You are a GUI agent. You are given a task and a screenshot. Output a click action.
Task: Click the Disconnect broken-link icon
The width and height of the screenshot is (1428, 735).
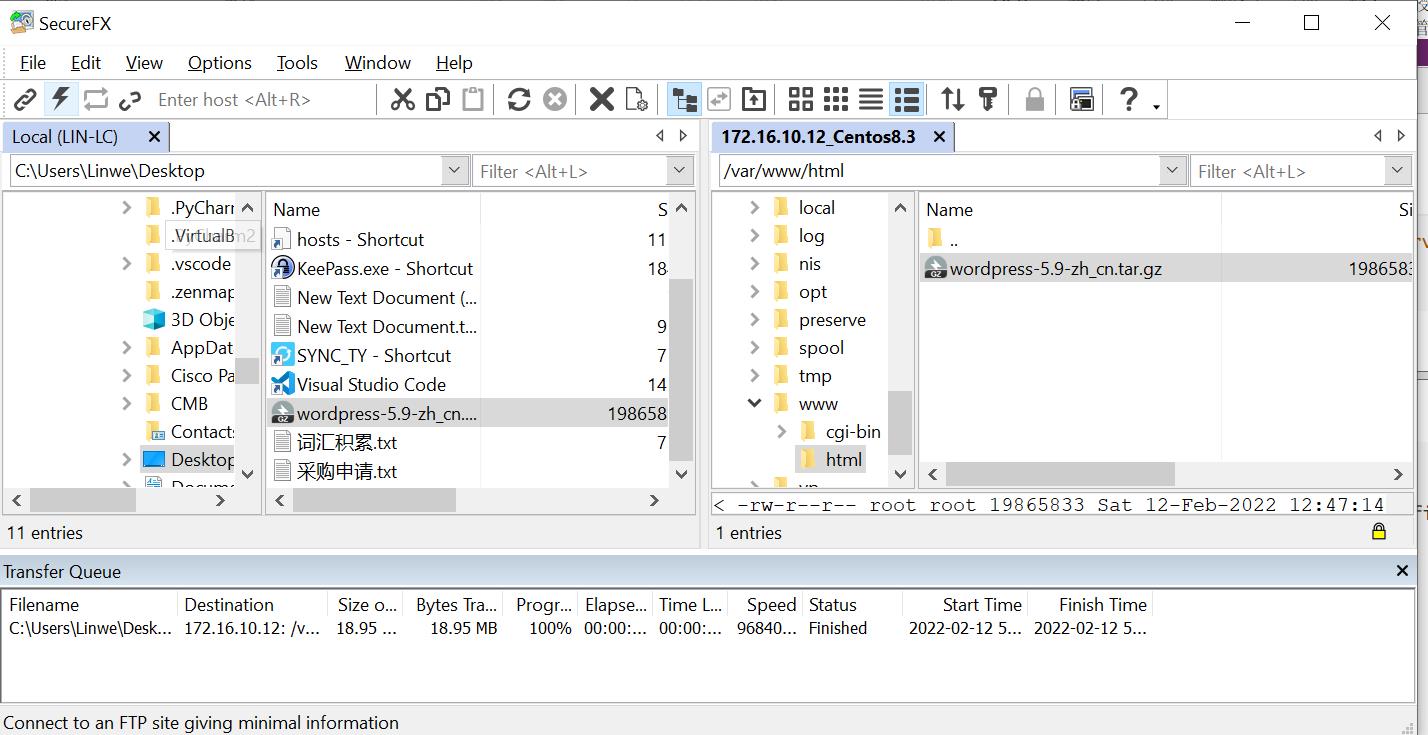click(130, 99)
